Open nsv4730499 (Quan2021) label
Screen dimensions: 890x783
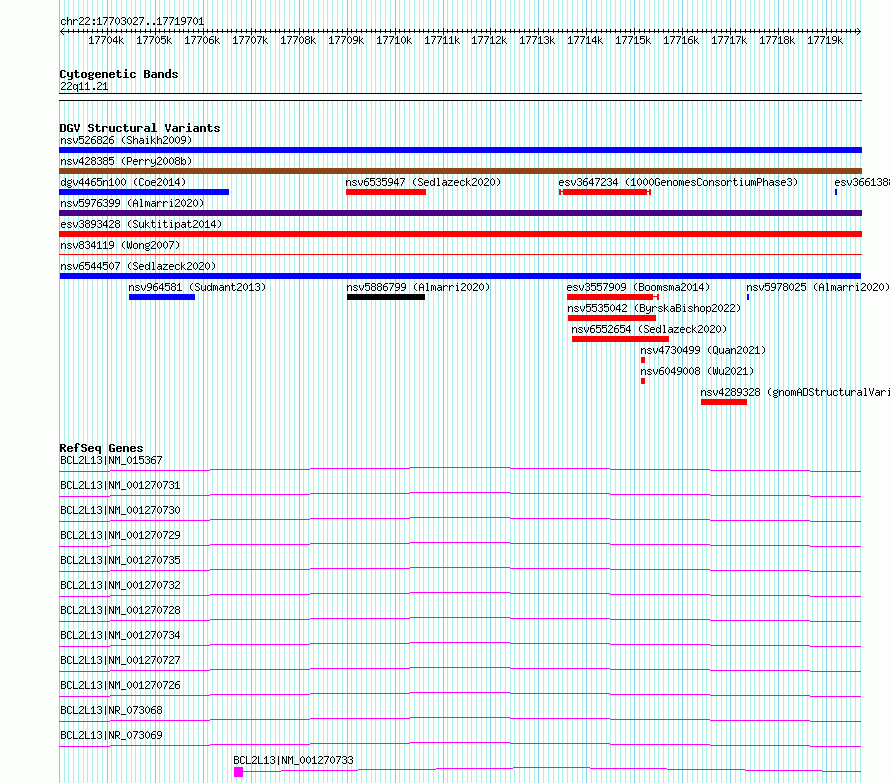(x=703, y=350)
